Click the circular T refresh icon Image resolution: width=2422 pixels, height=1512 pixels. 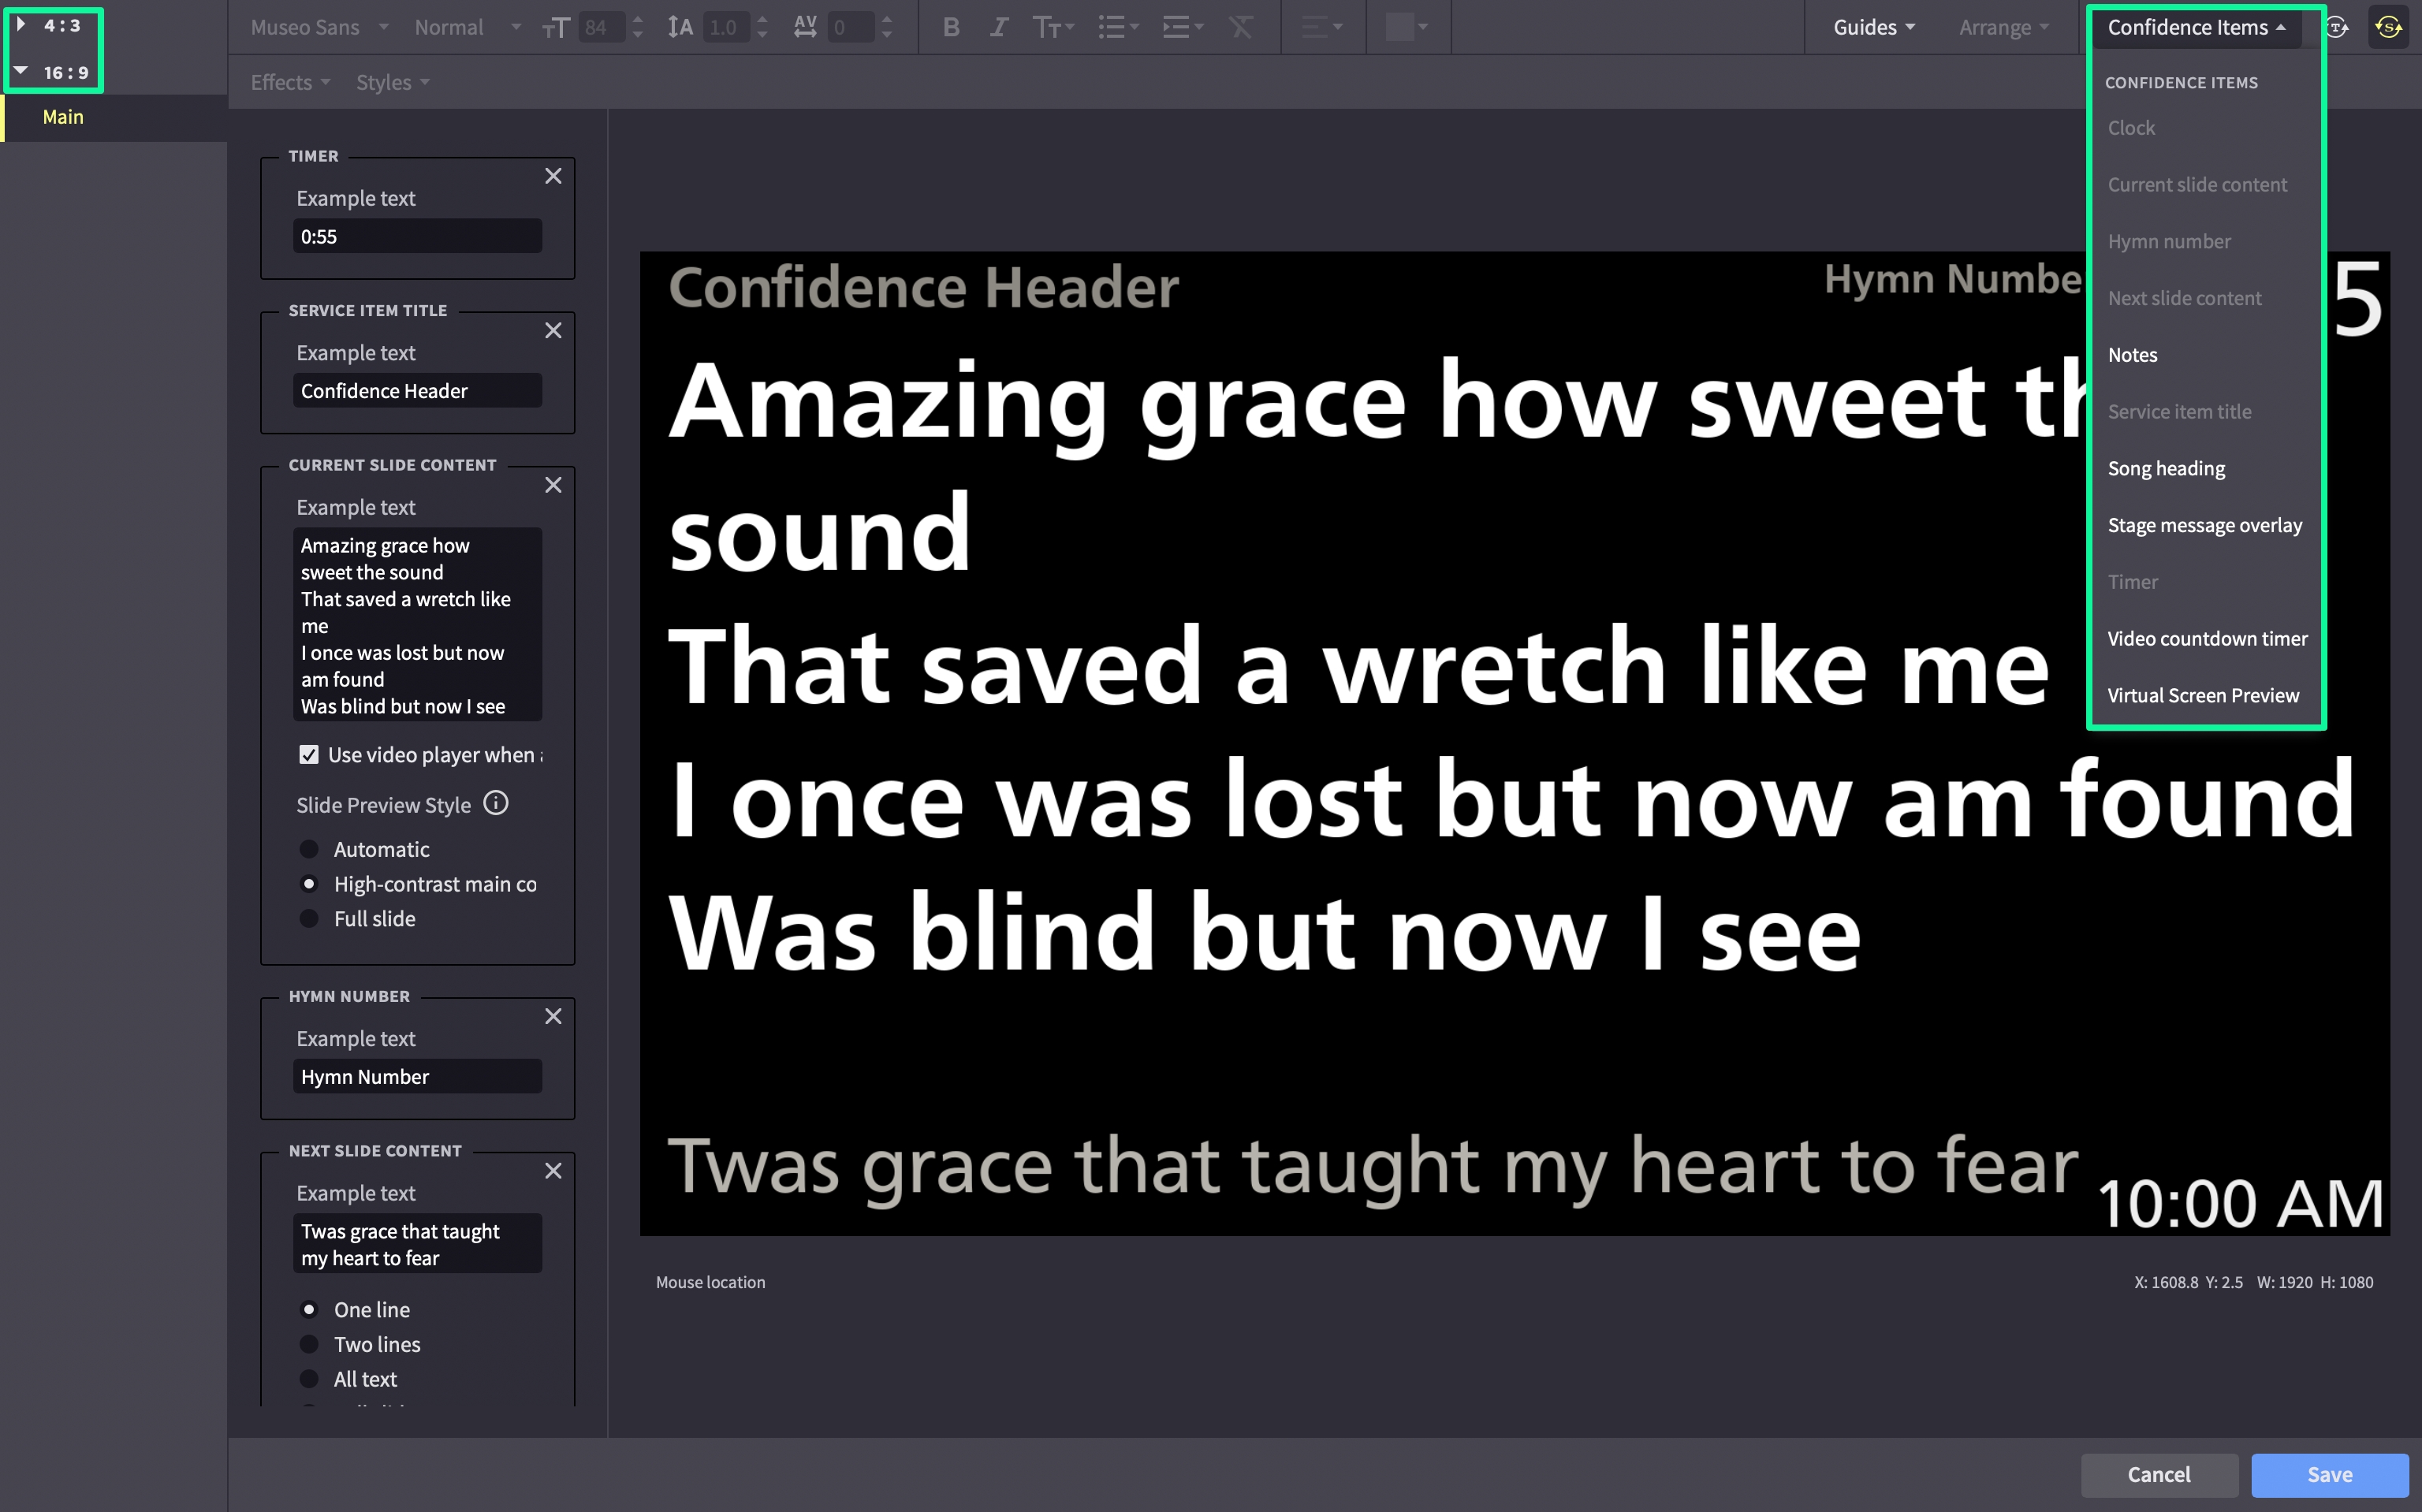pyautogui.click(x=2337, y=27)
